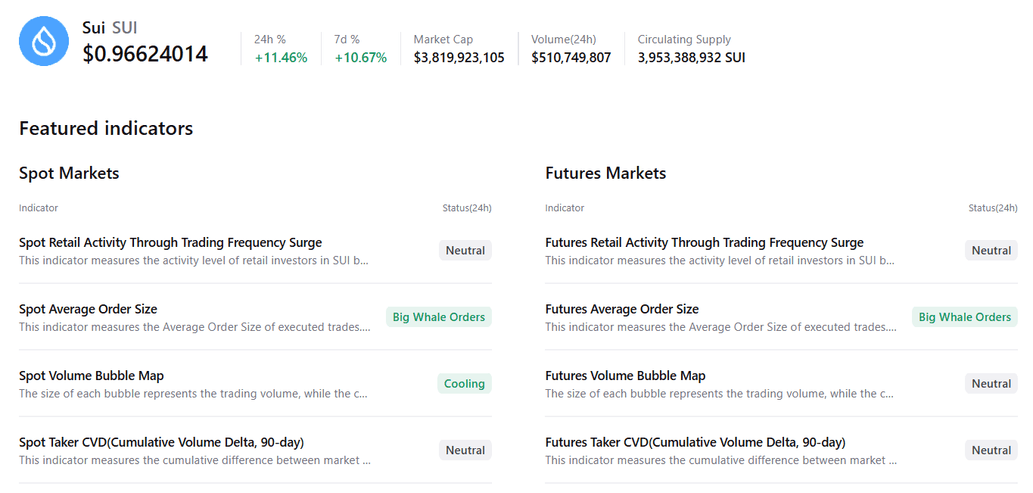Open the Futures Average Order Size indicator

tap(622, 309)
